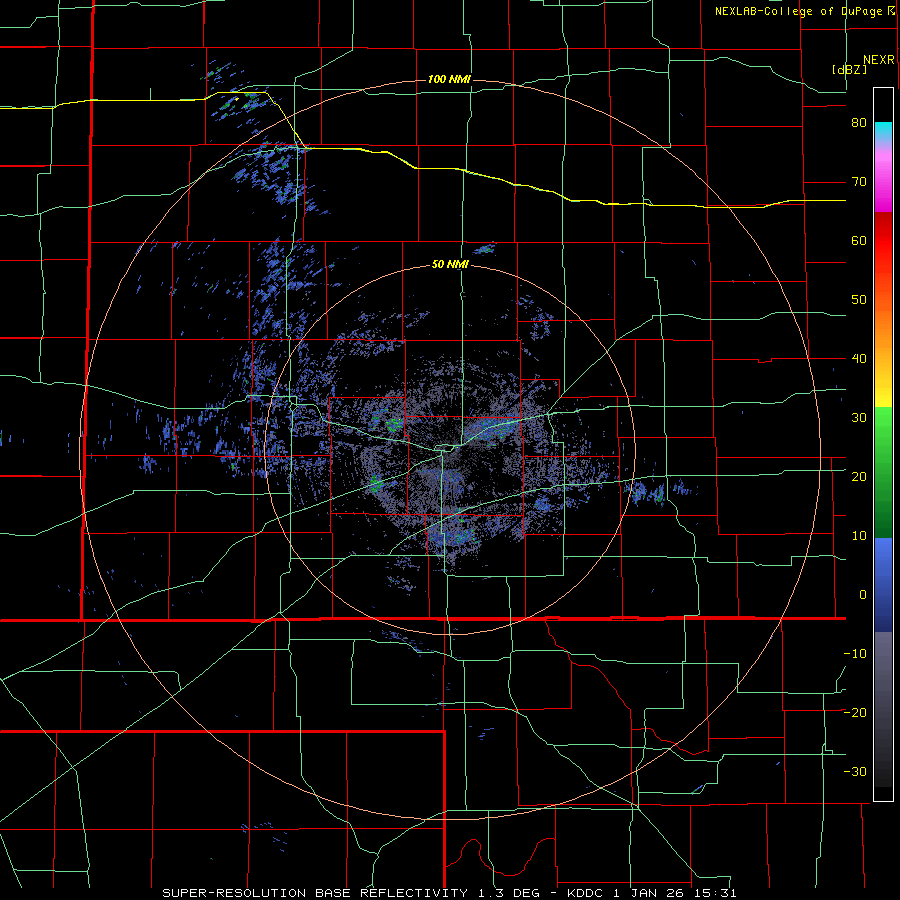Image resolution: width=900 pixels, height=900 pixels.
Task: Click the -30 value on the dBZ scale
Action: click(x=855, y=771)
